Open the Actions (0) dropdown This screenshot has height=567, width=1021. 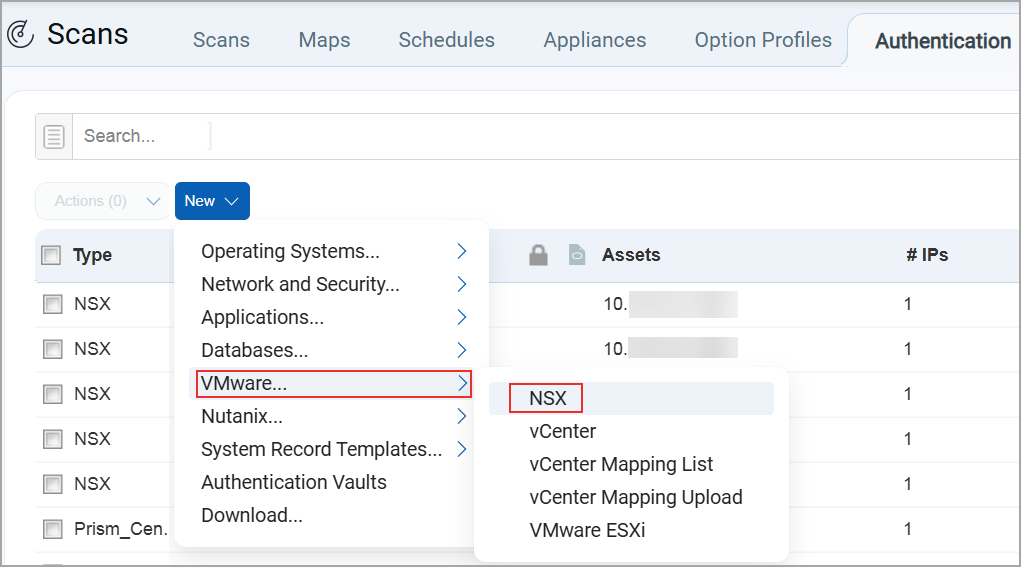[x=104, y=201]
